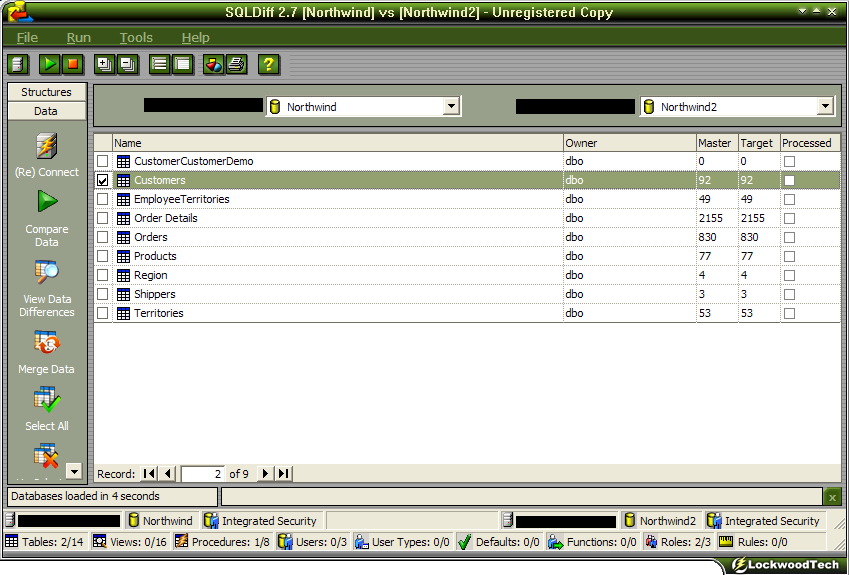
Task: Sort by the Owner column header
Action: pos(630,143)
